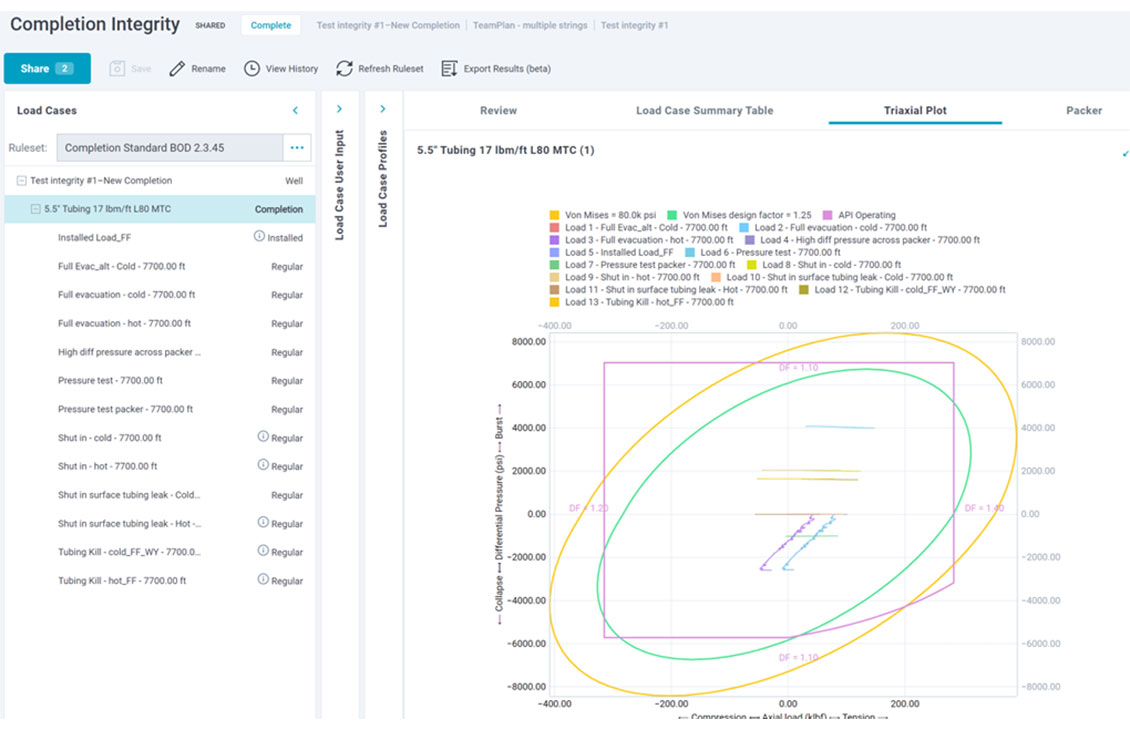Open the Packer tab
The width and height of the screenshot is (1130, 730).
click(1084, 111)
